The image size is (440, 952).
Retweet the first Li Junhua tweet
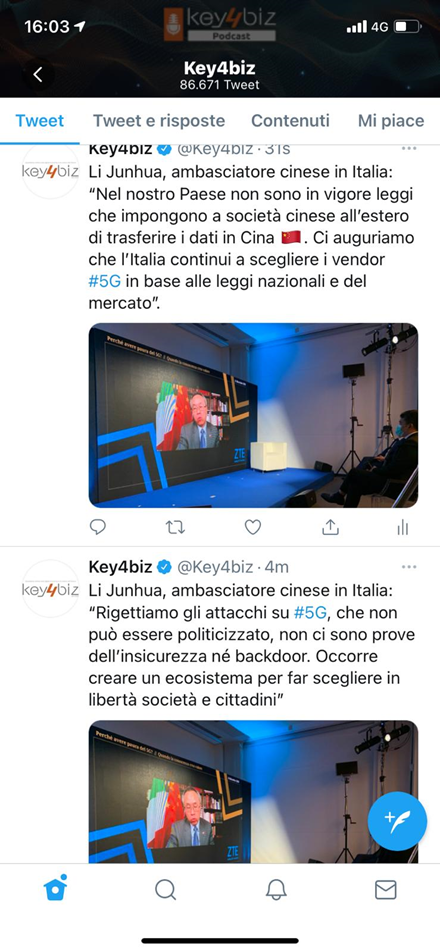point(175,528)
